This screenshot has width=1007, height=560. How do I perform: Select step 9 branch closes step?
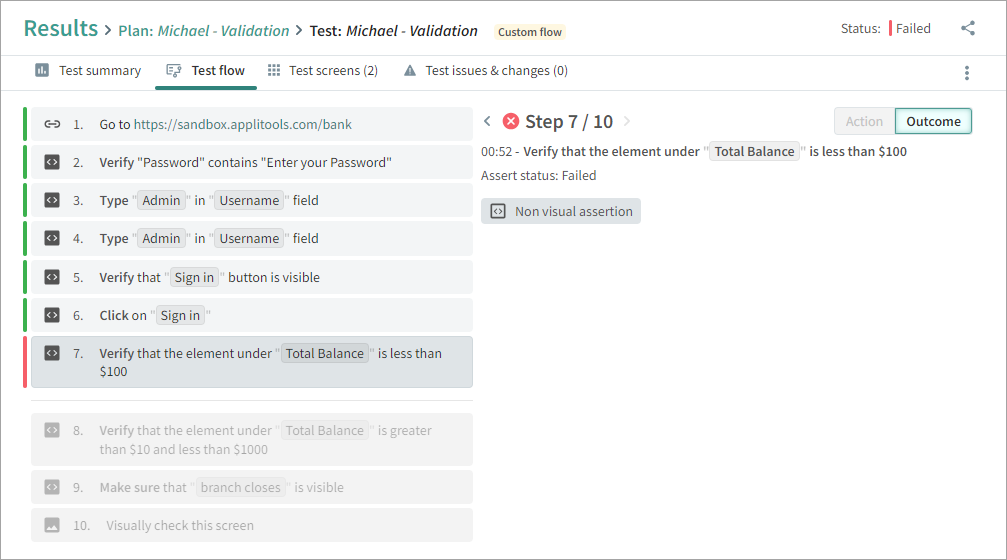tap(251, 487)
